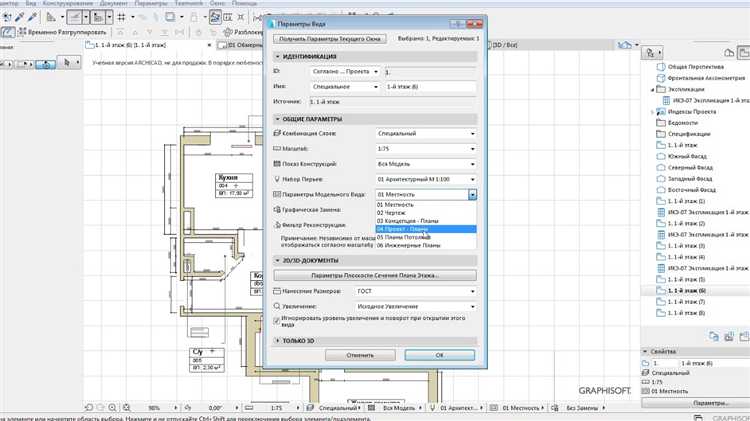Image resolution: width=750 pixels, height=421 pixels.
Task: Open the Имя 'Специальное' dropdown
Action: point(345,87)
